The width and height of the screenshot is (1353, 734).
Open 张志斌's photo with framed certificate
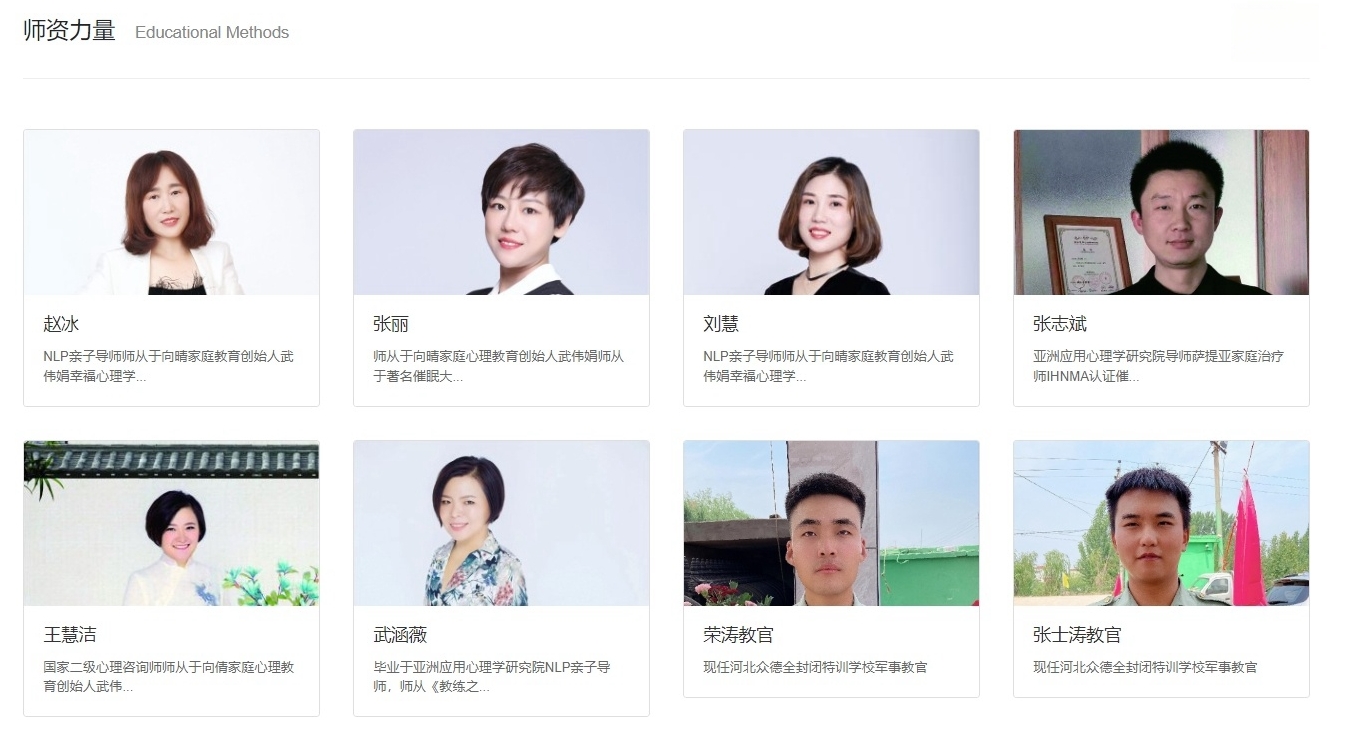tap(1161, 212)
